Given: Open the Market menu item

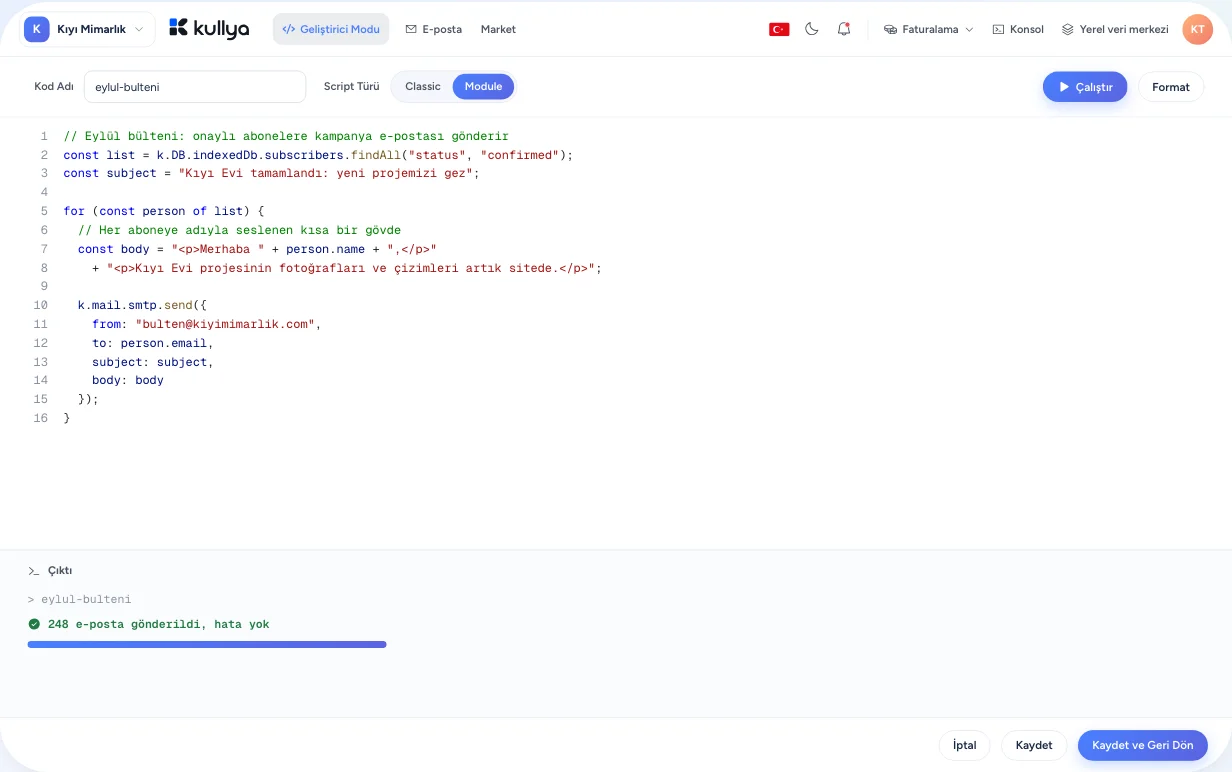Looking at the screenshot, I should click(x=498, y=29).
